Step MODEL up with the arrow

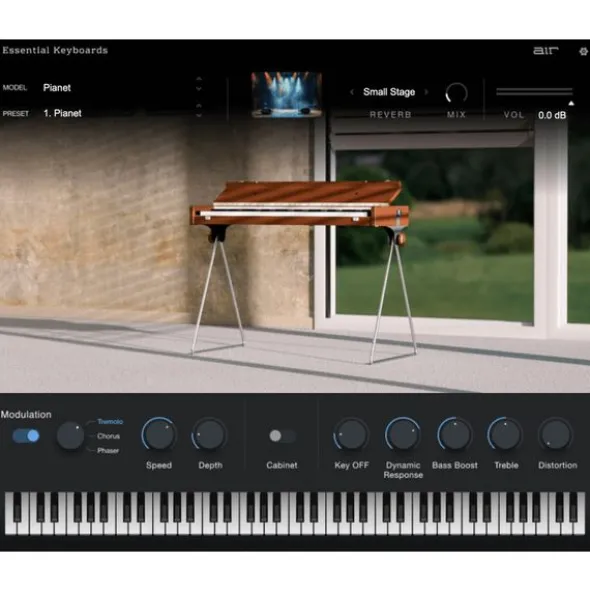[199, 79]
